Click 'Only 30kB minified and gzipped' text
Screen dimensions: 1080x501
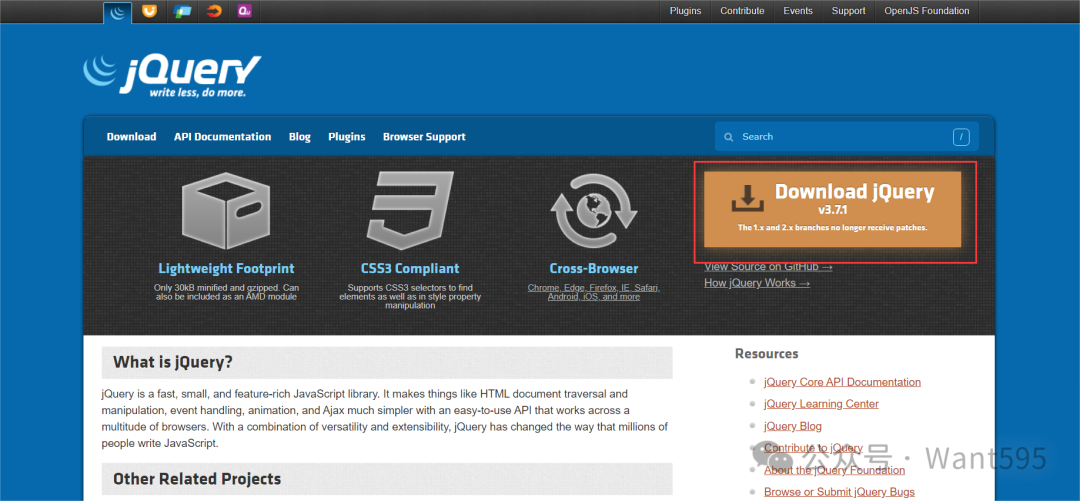pos(227,292)
